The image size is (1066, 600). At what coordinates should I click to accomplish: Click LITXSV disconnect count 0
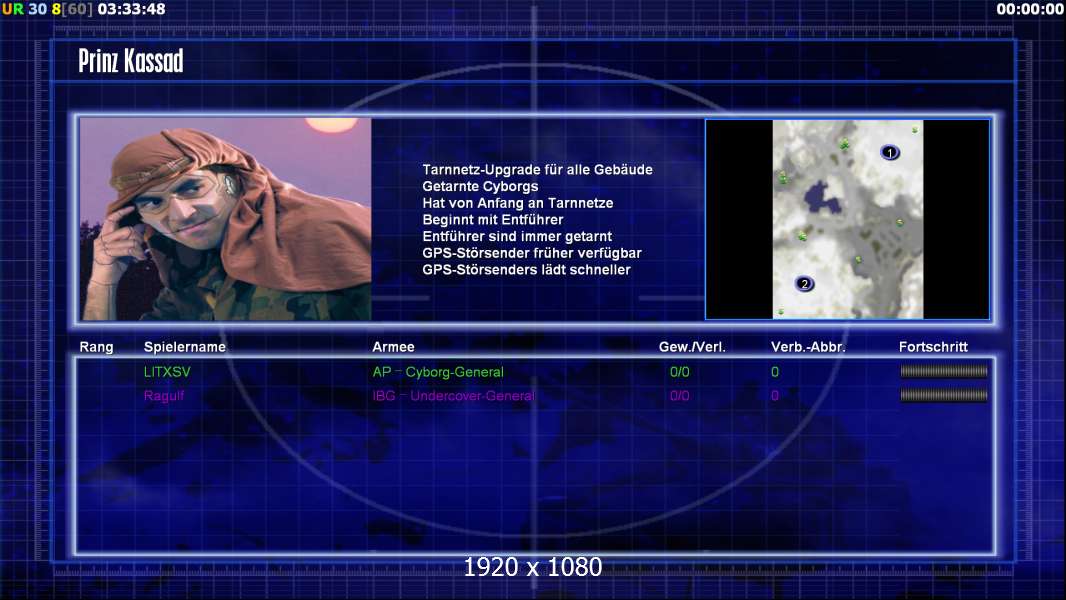tap(775, 372)
